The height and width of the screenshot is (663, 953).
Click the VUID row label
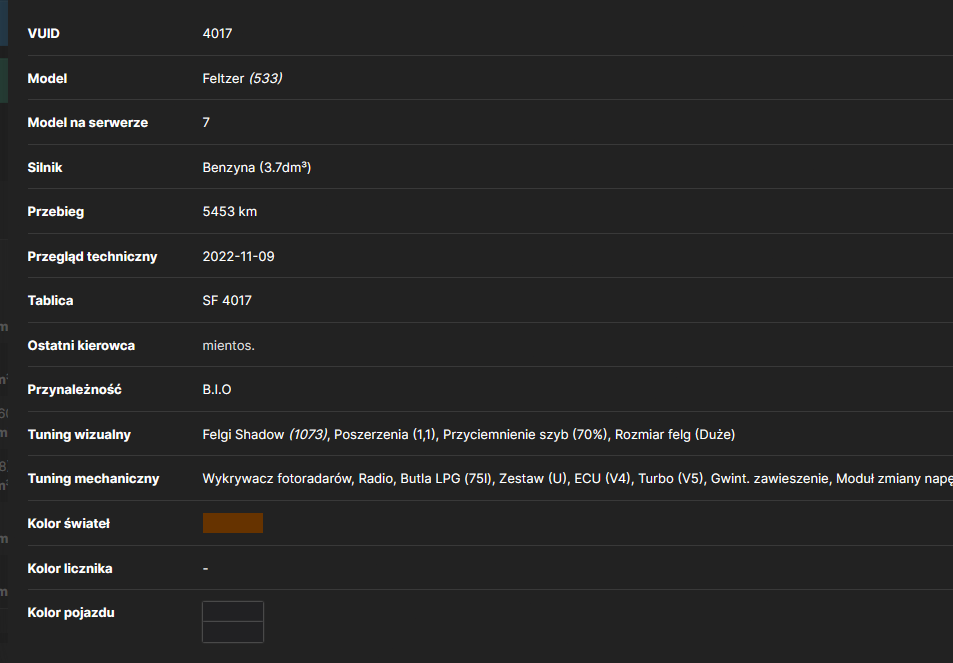pyautogui.click(x=43, y=33)
